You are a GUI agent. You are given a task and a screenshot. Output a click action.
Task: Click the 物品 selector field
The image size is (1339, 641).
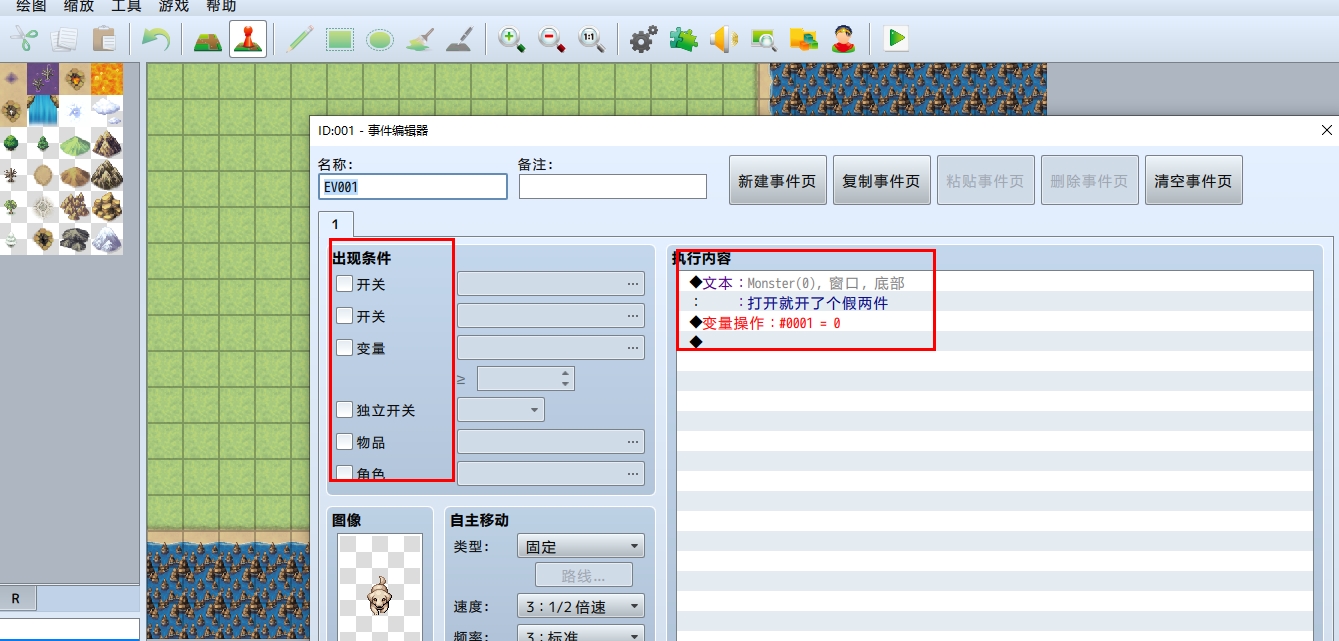pos(551,442)
